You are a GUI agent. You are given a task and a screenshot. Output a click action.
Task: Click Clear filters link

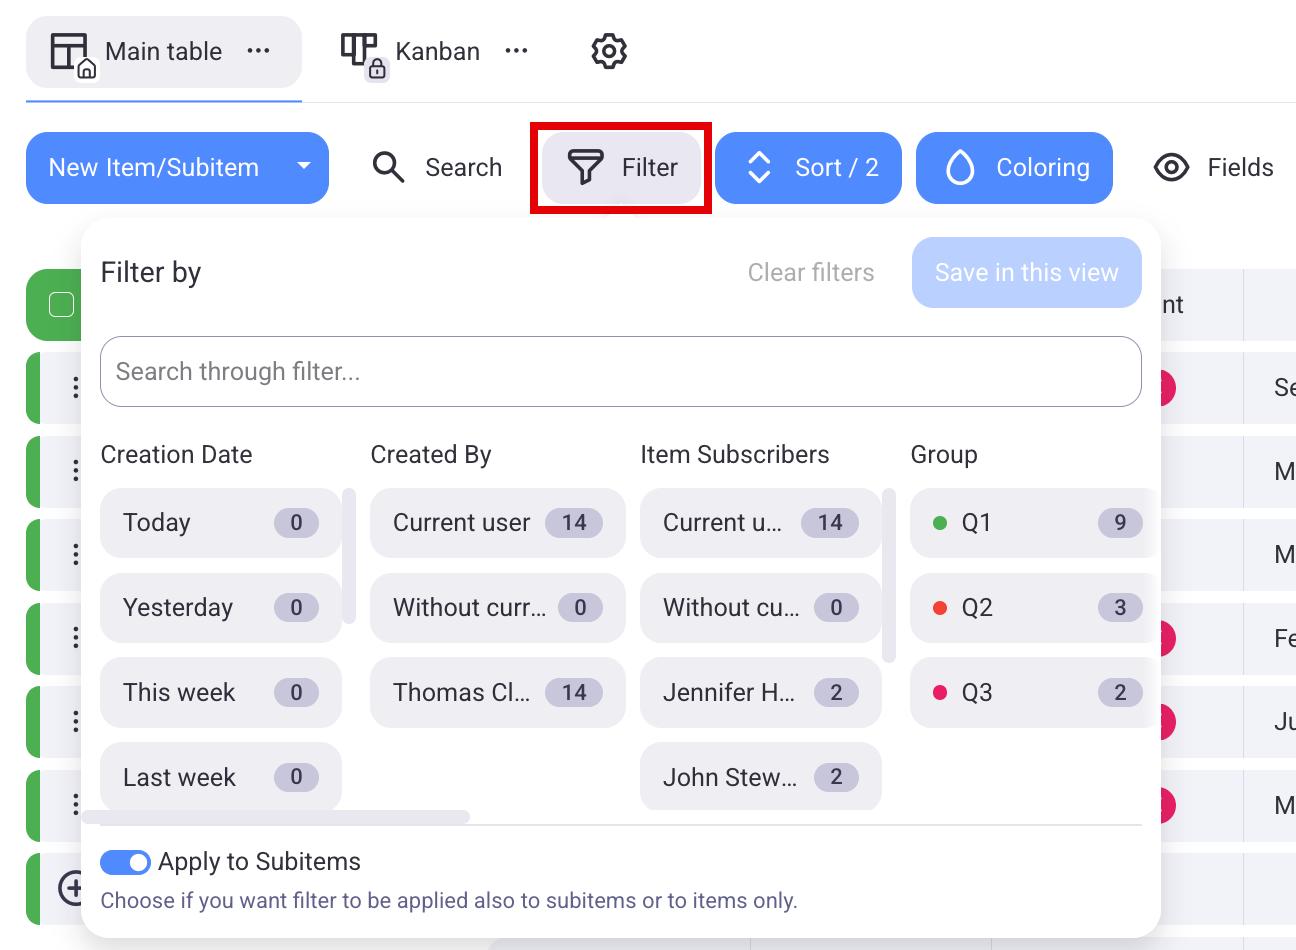click(810, 272)
